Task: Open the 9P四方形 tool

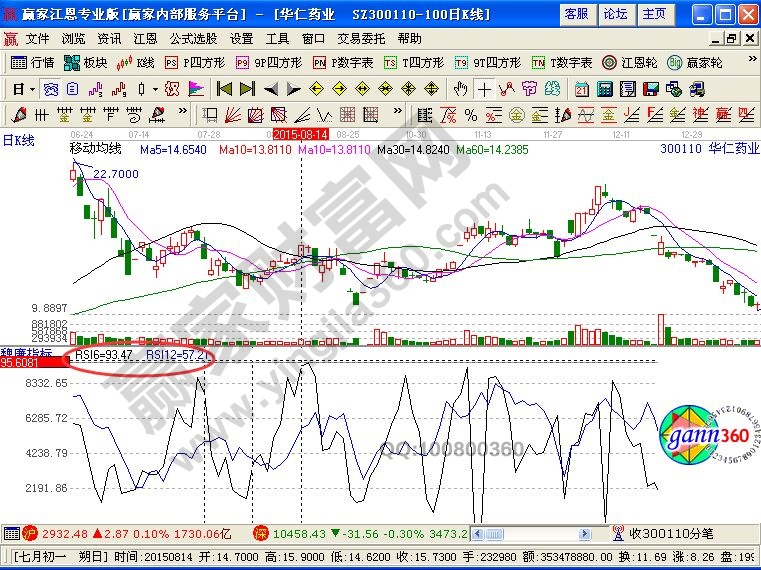Action: pyautogui.click(x=269, y=63)
